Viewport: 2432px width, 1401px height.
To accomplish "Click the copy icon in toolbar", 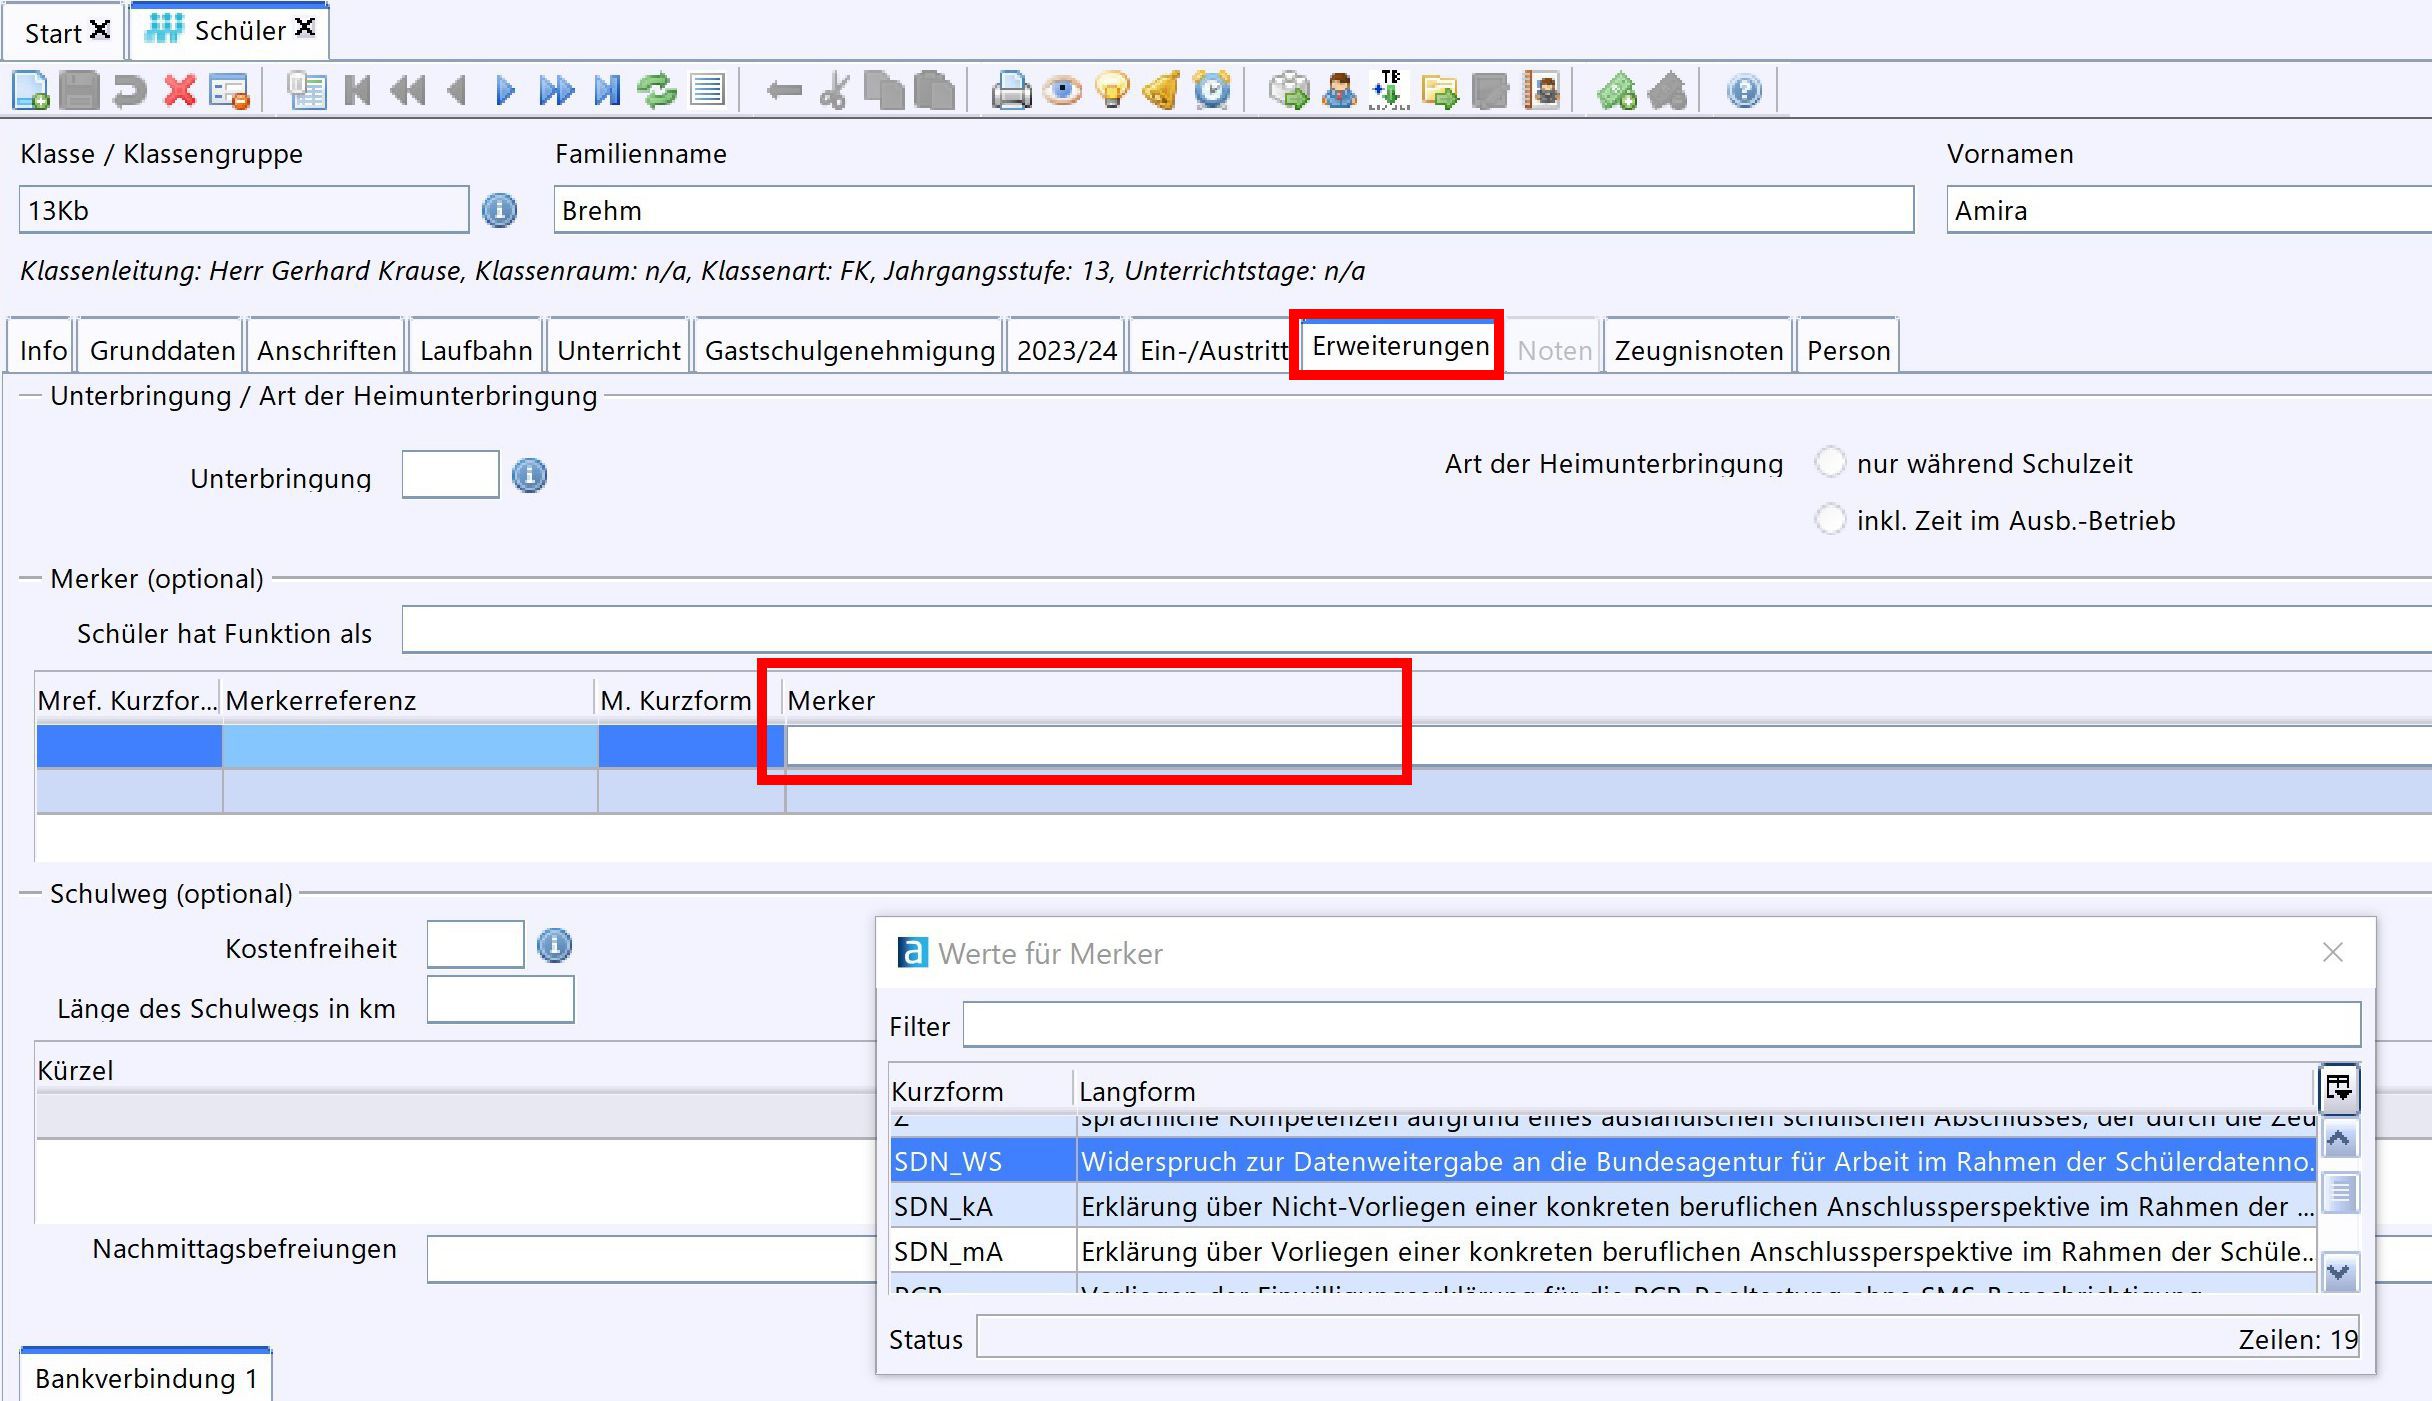I will [884, 91].
